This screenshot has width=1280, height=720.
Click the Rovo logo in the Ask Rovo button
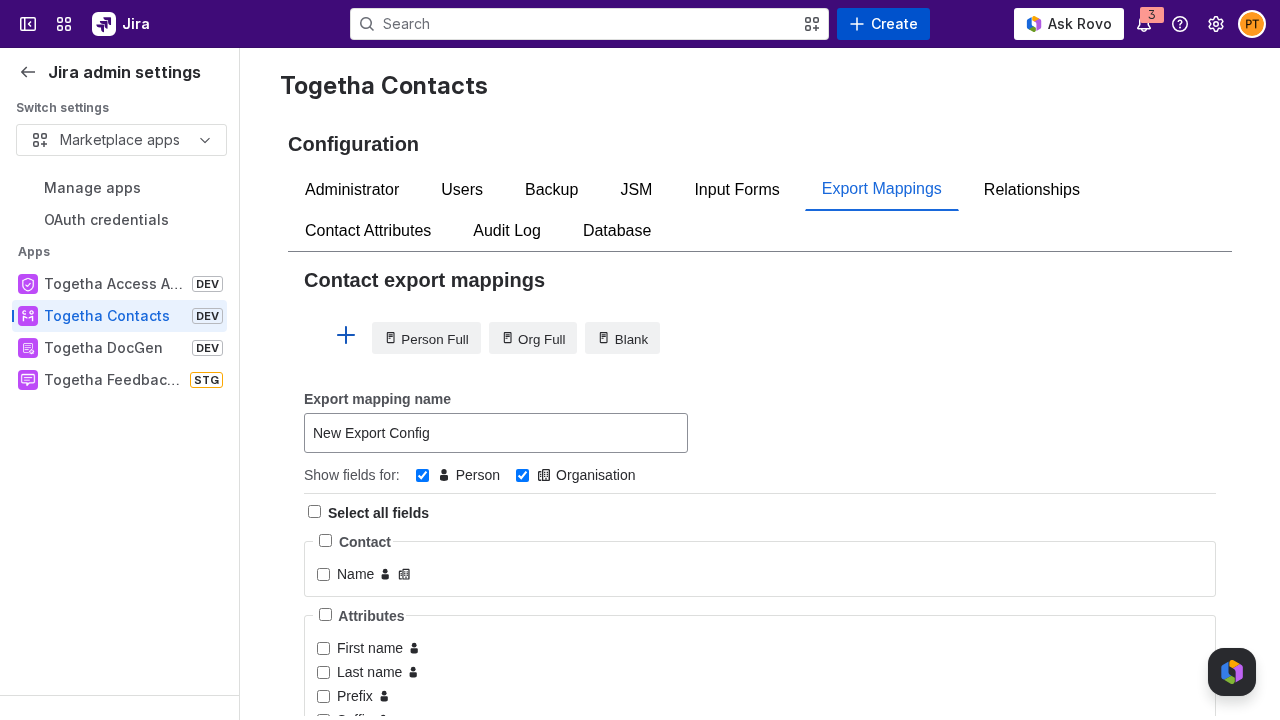[x=1034, y=24]
